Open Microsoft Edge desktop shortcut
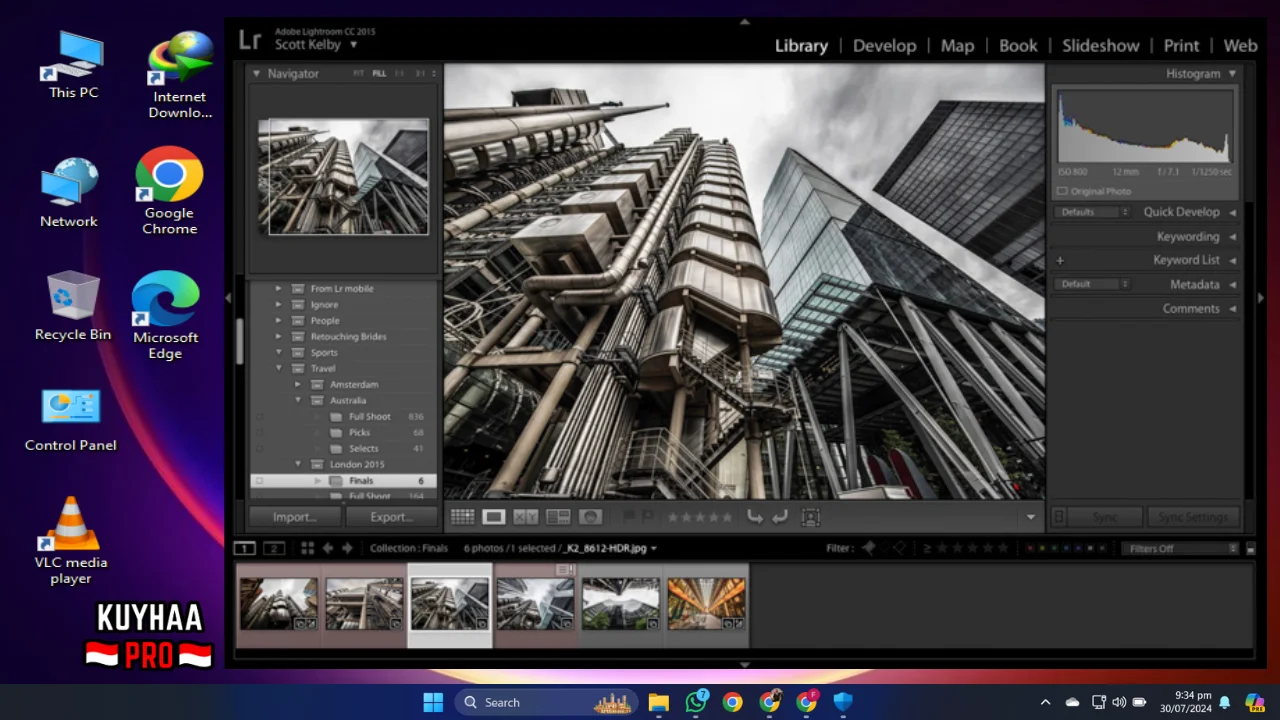1280x720 pixels. pos(165,315)
